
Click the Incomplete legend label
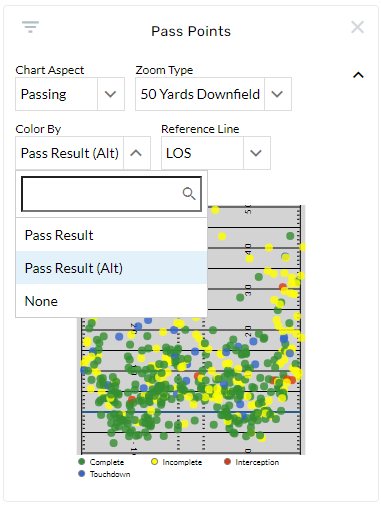[x=182, y=462]
